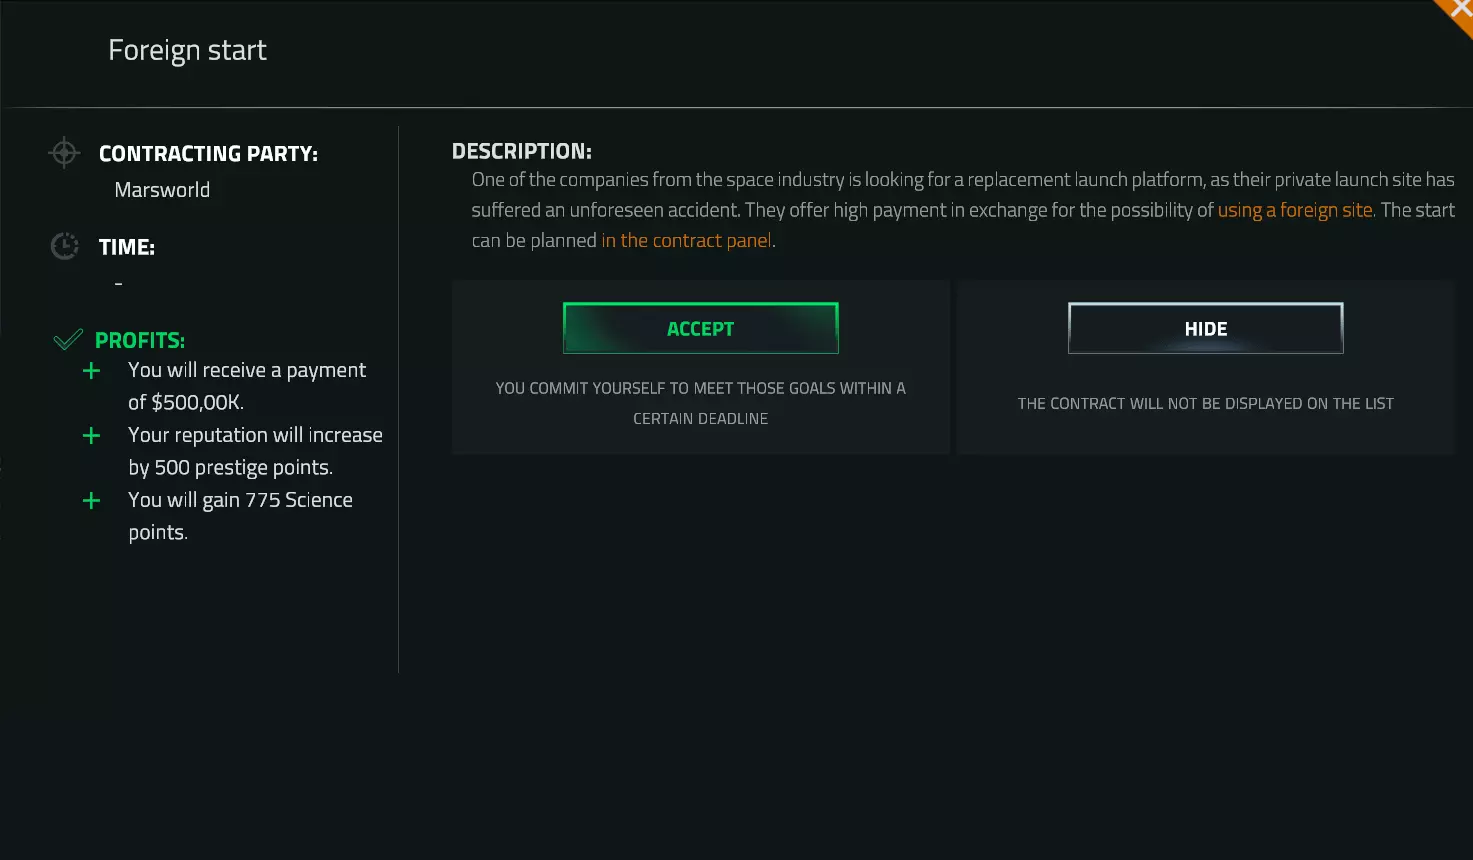This screenshot has width=1473, height=860.
Task: Click the DESCRIPTION heading
Action: (x=521, y=151)
